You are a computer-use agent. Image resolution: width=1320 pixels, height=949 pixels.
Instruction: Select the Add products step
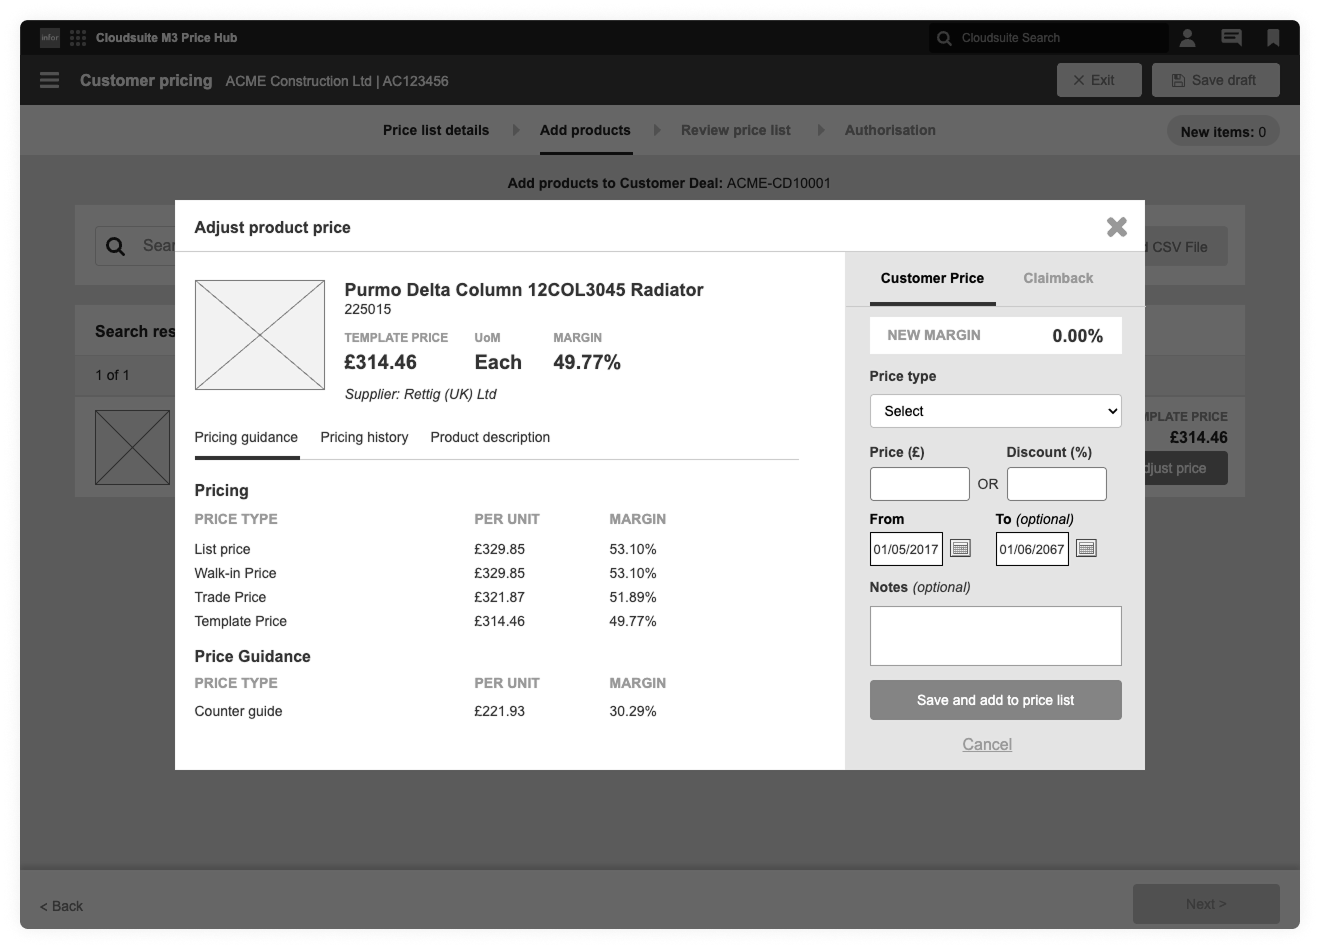pyautogui.click(x=585, y=130)
